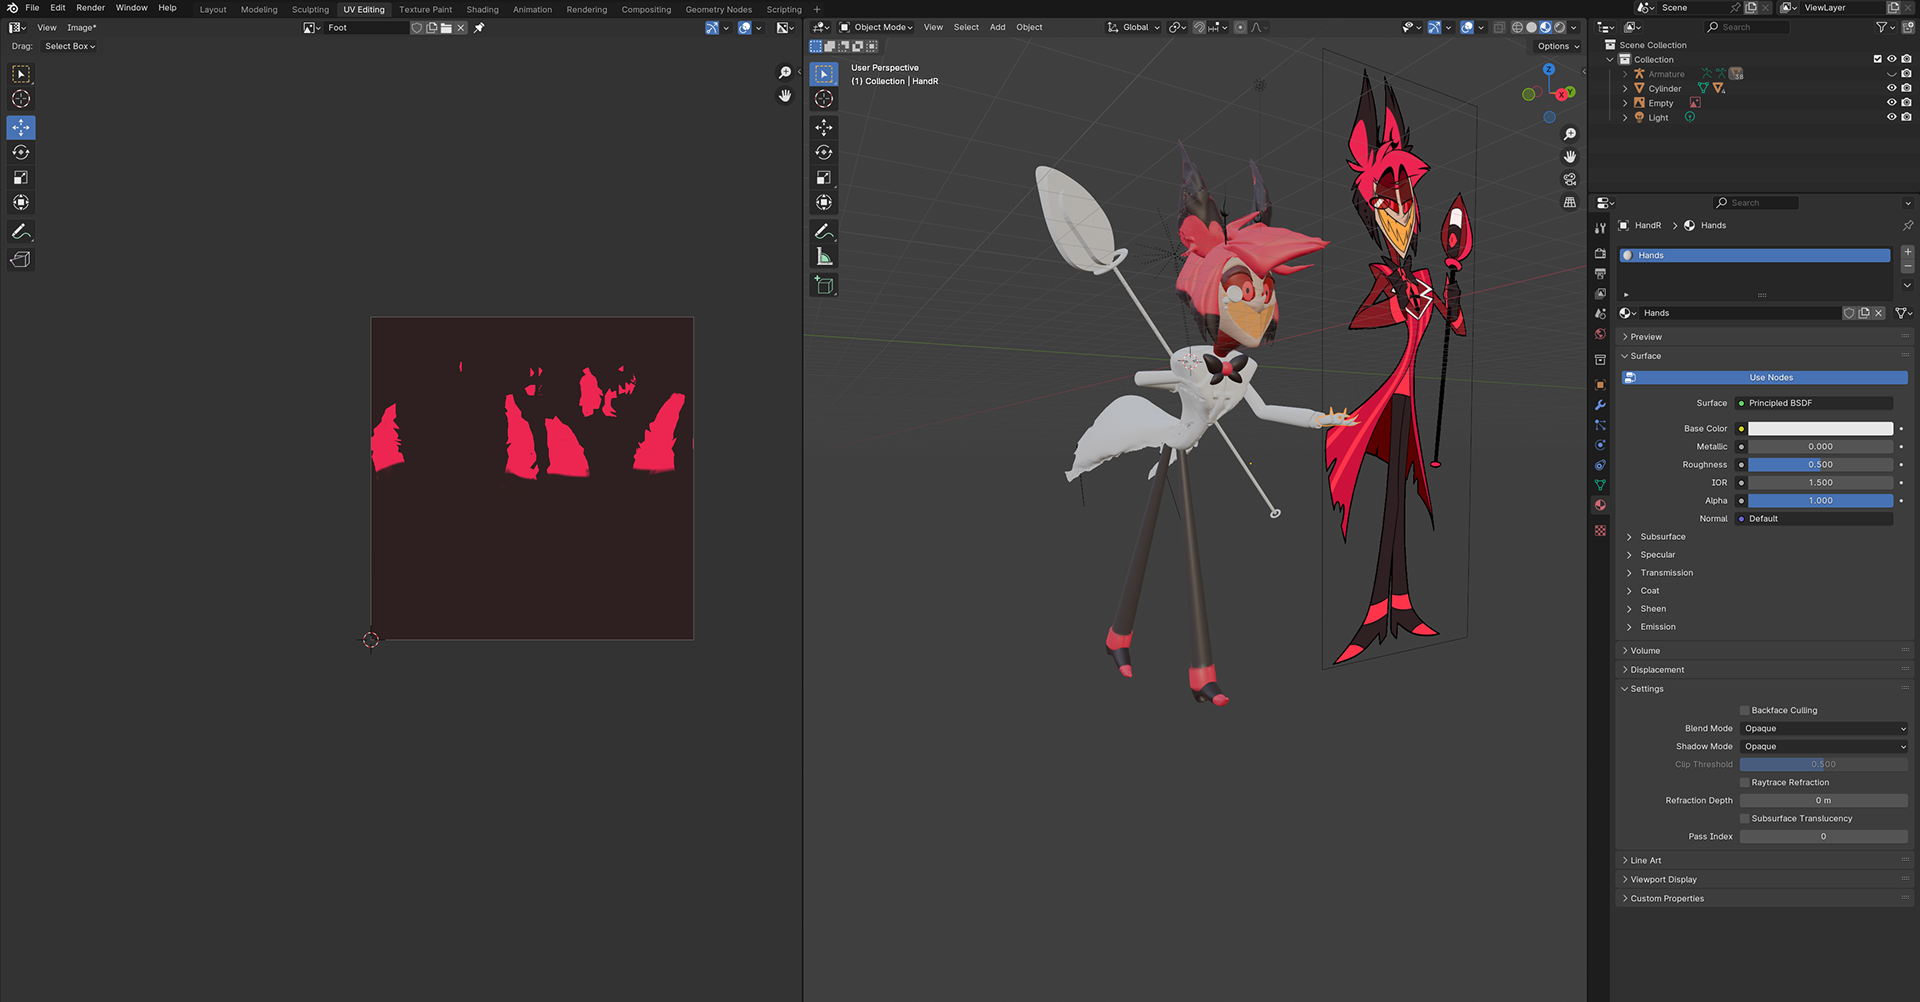
Task: Open the Render menu
Action: pos(90,8)
